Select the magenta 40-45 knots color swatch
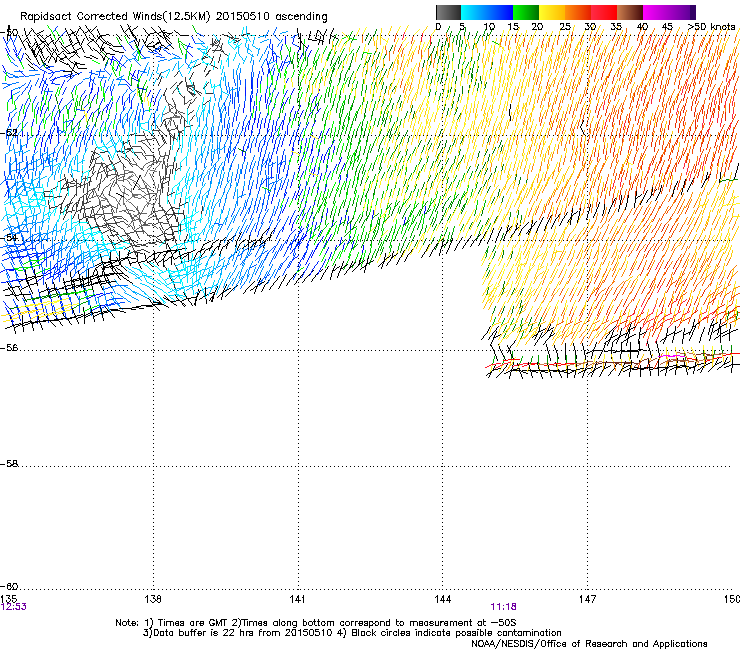 [656, 12]
